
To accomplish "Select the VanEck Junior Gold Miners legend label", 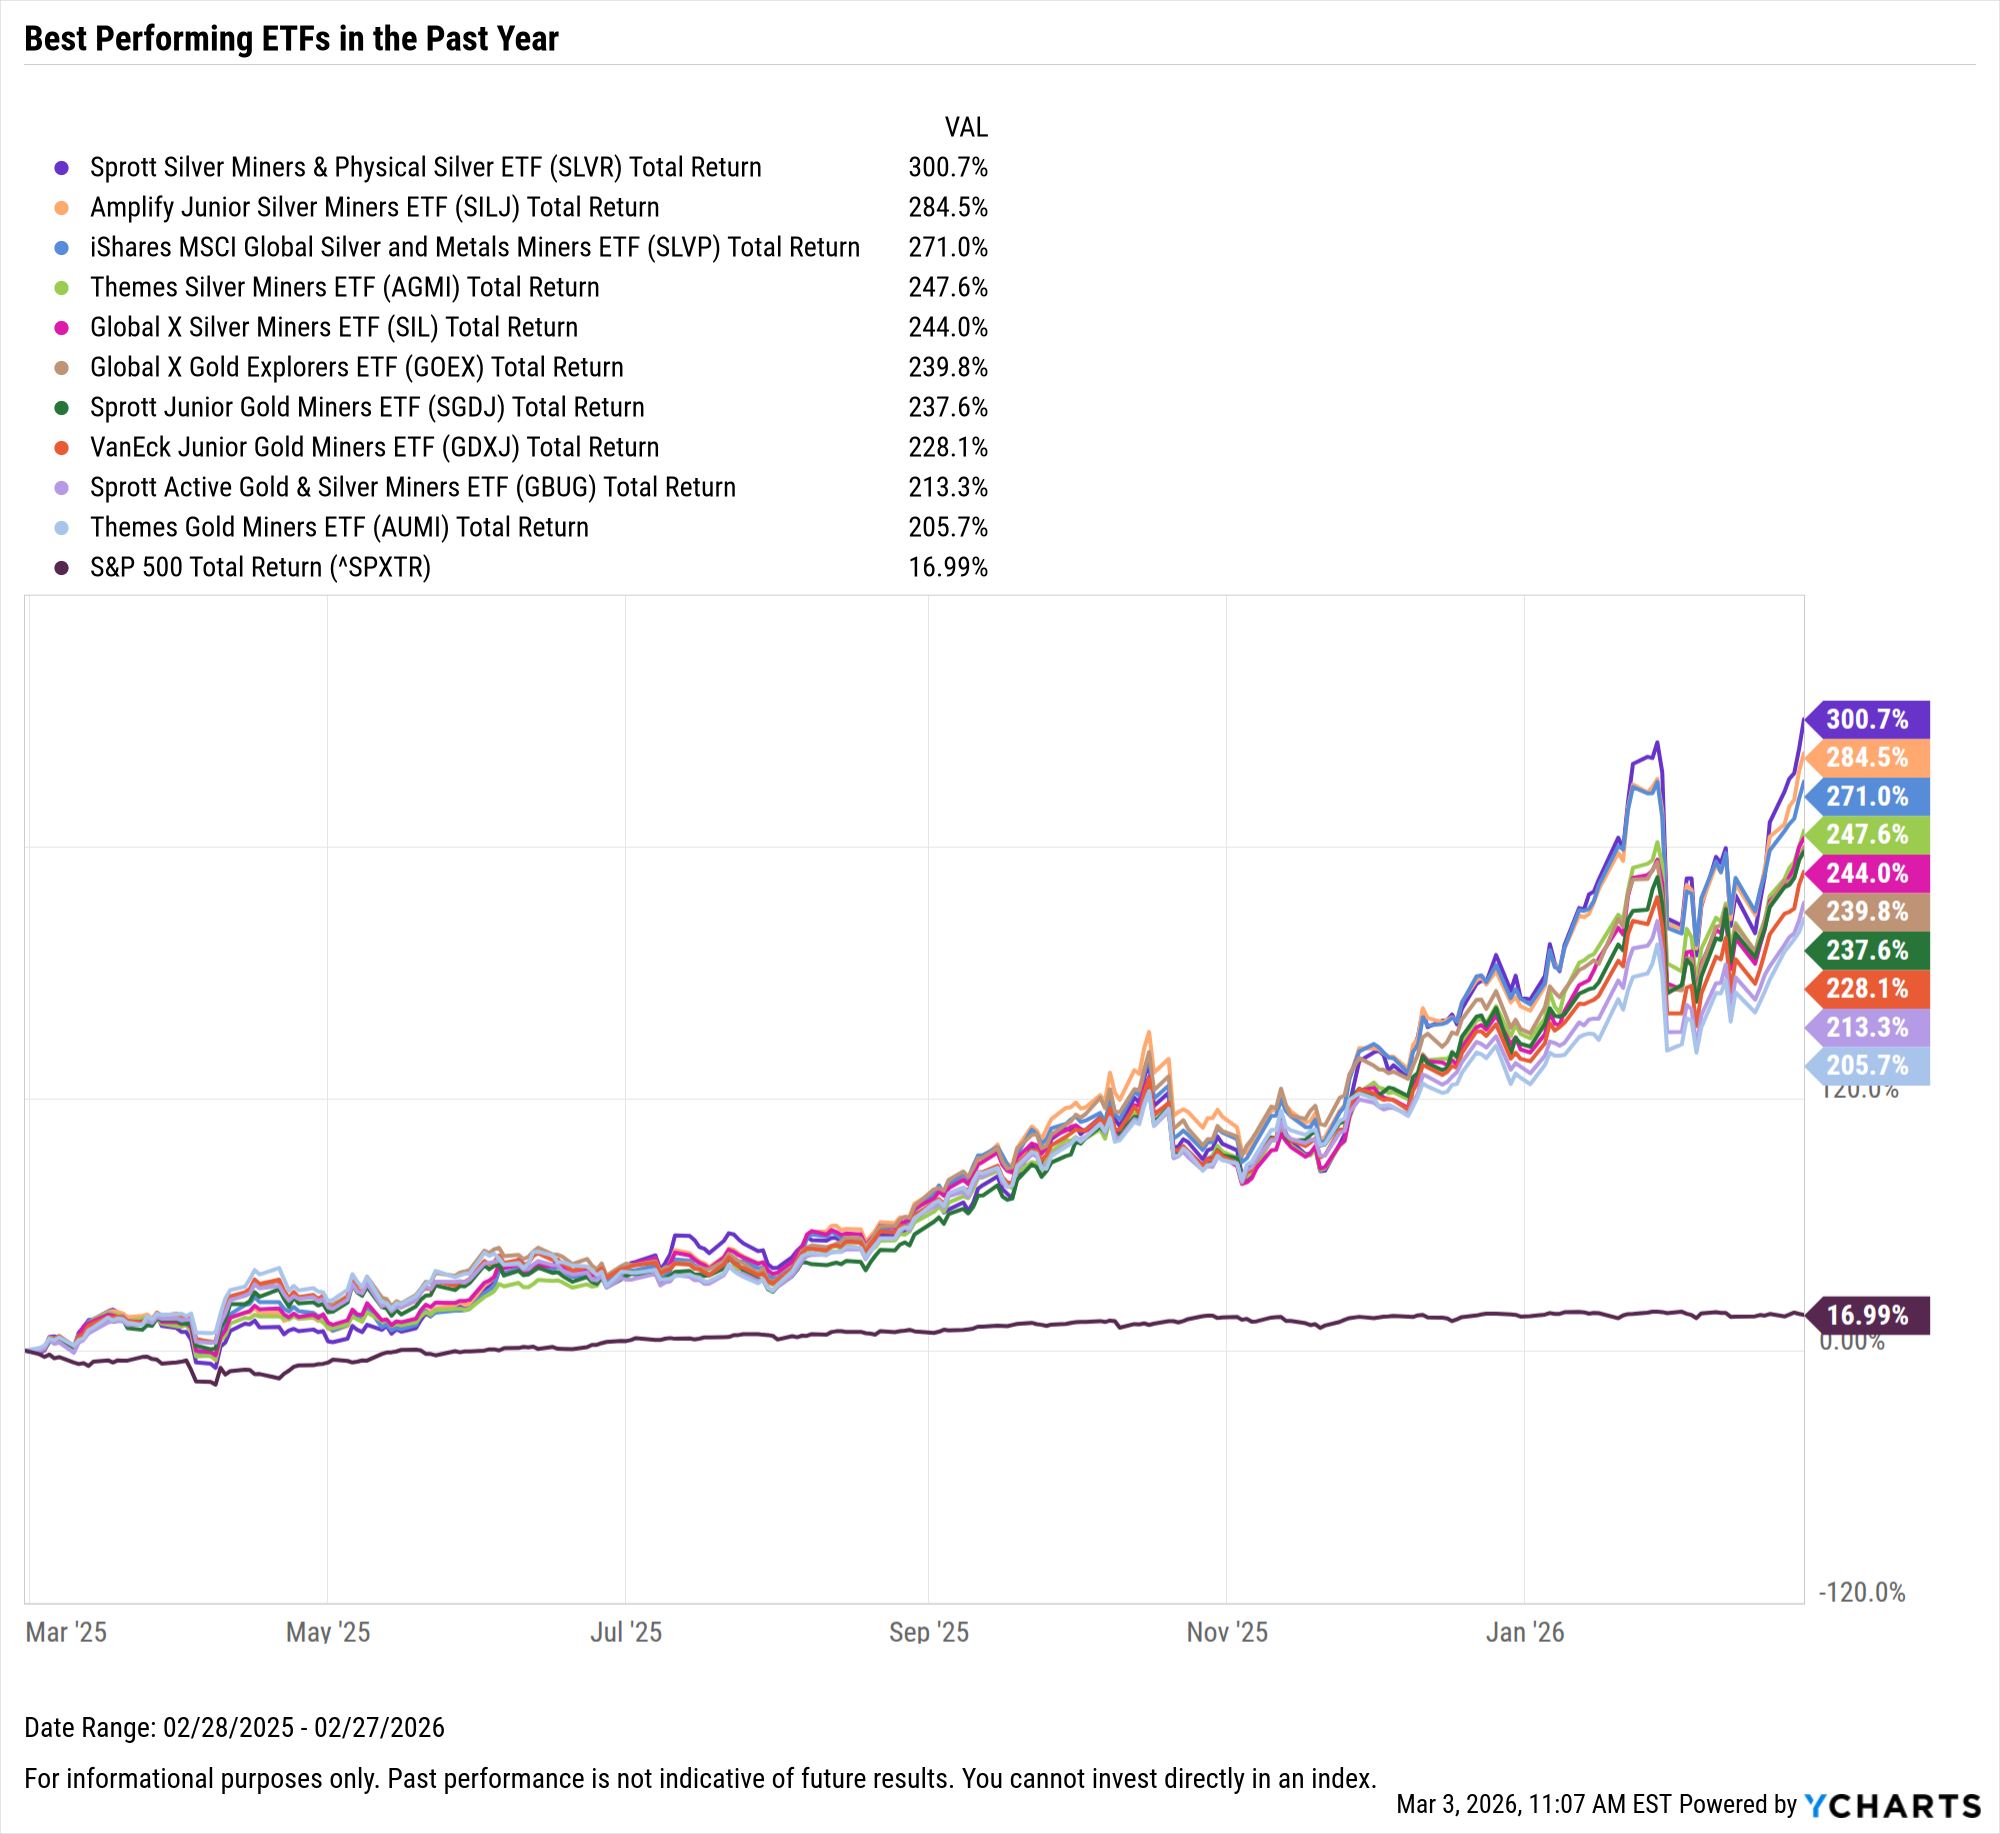I will point(374,448).
